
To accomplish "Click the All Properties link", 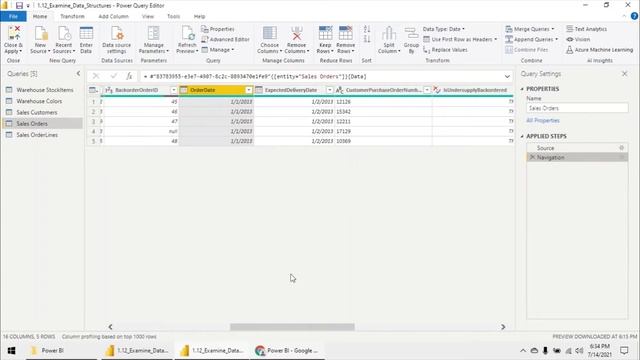I will [543, 120].
